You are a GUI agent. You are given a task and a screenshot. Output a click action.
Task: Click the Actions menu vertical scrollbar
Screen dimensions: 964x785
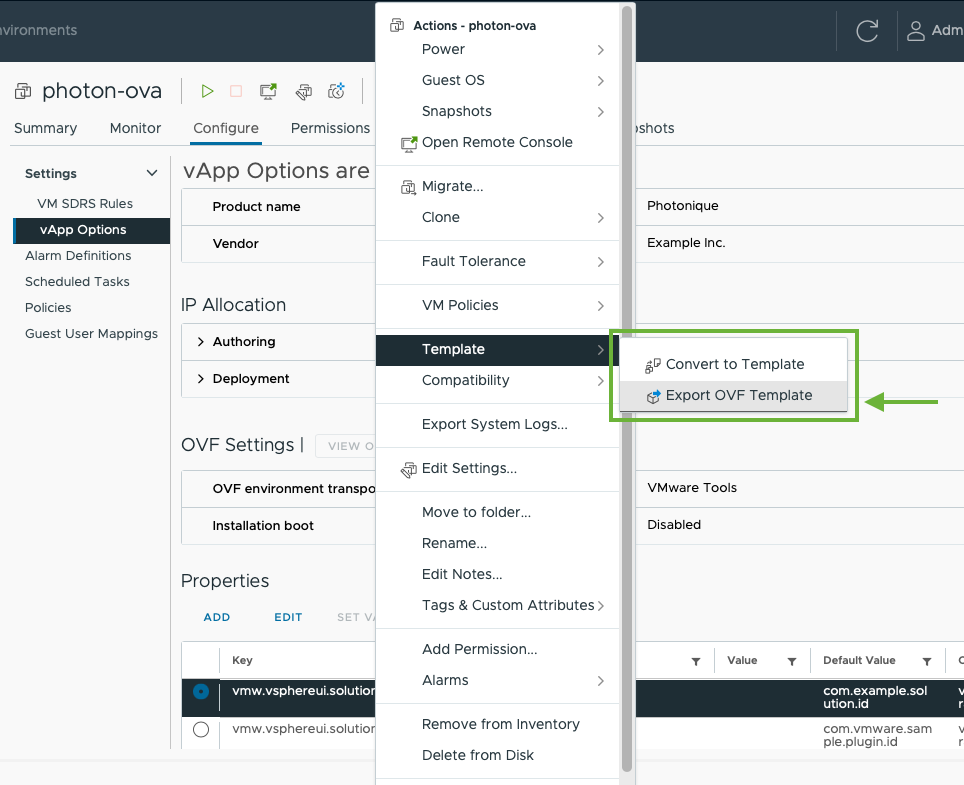[626, 387]
